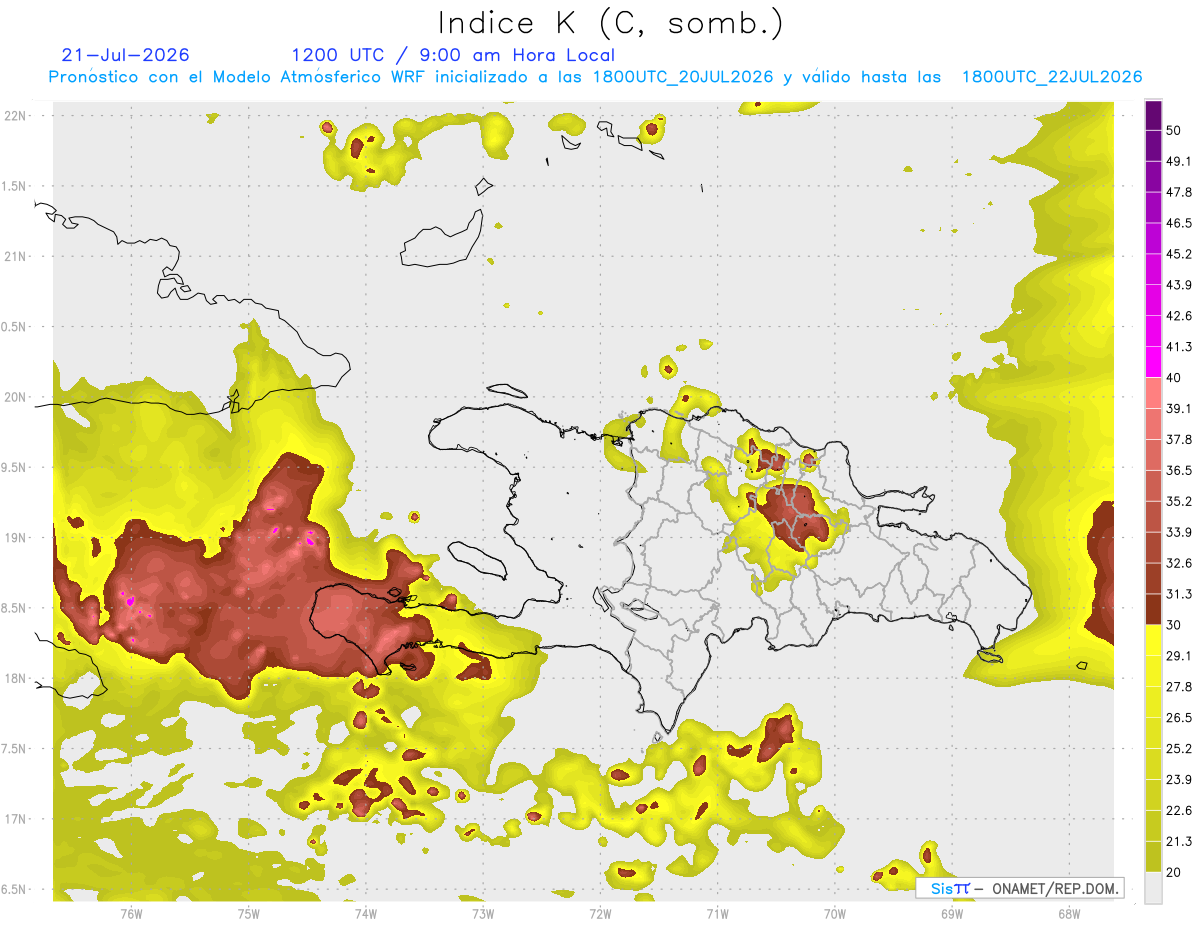Click the colorbar value '49.1'
The height and width of the screenshot is (927, 1200).
click(1179, 161)
